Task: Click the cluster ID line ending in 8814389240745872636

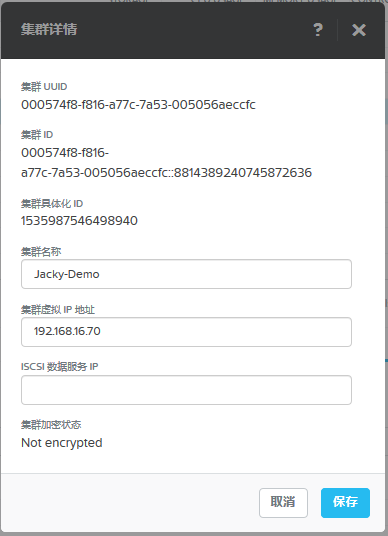Action: click(x=166, y=173)
